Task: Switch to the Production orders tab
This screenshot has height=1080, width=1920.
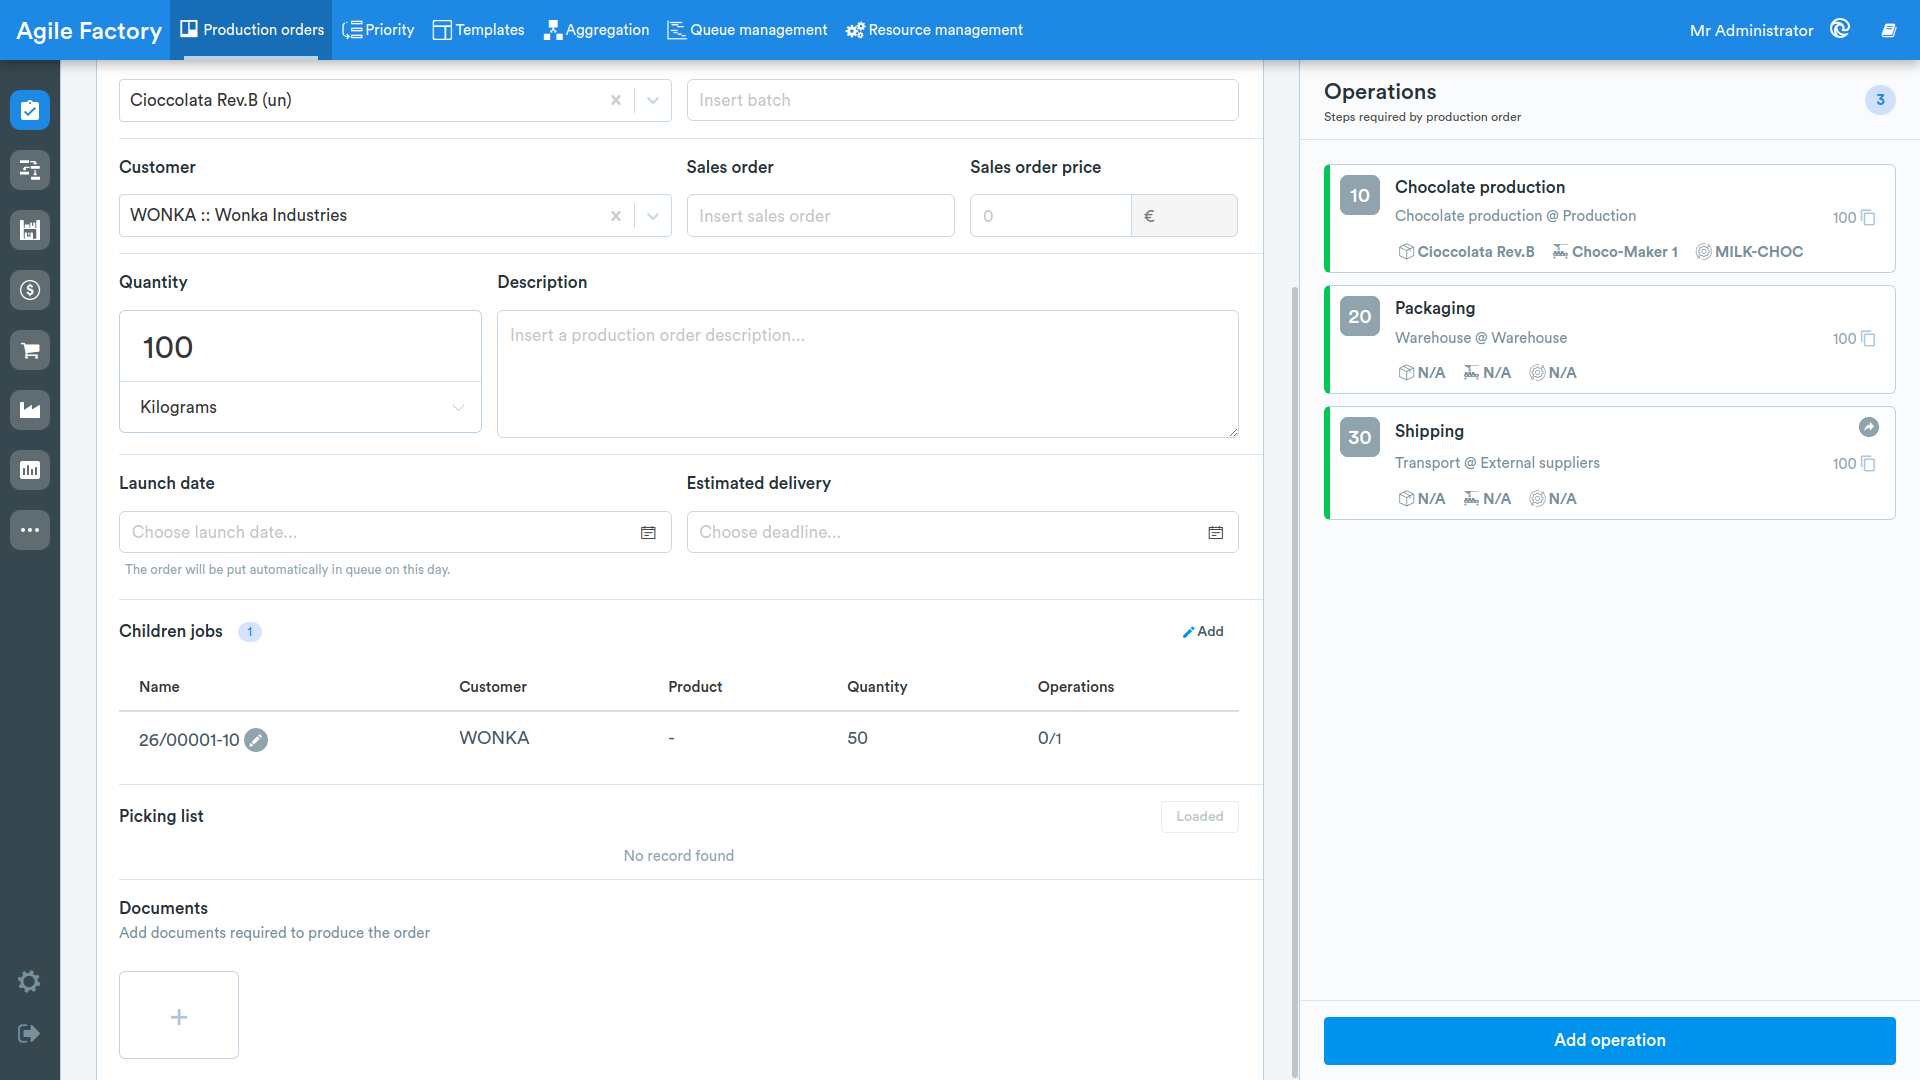Action: (x=252, y=30)
